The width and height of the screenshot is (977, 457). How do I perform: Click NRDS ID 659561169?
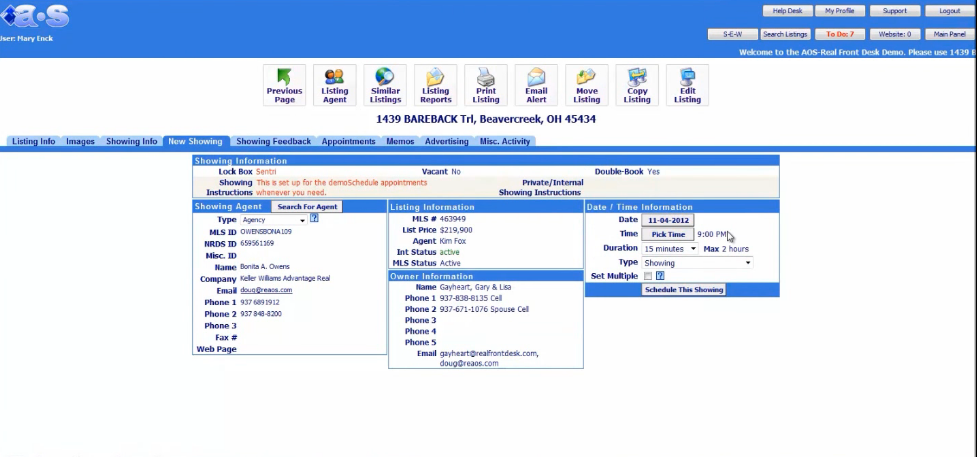[x=257, y=244]
